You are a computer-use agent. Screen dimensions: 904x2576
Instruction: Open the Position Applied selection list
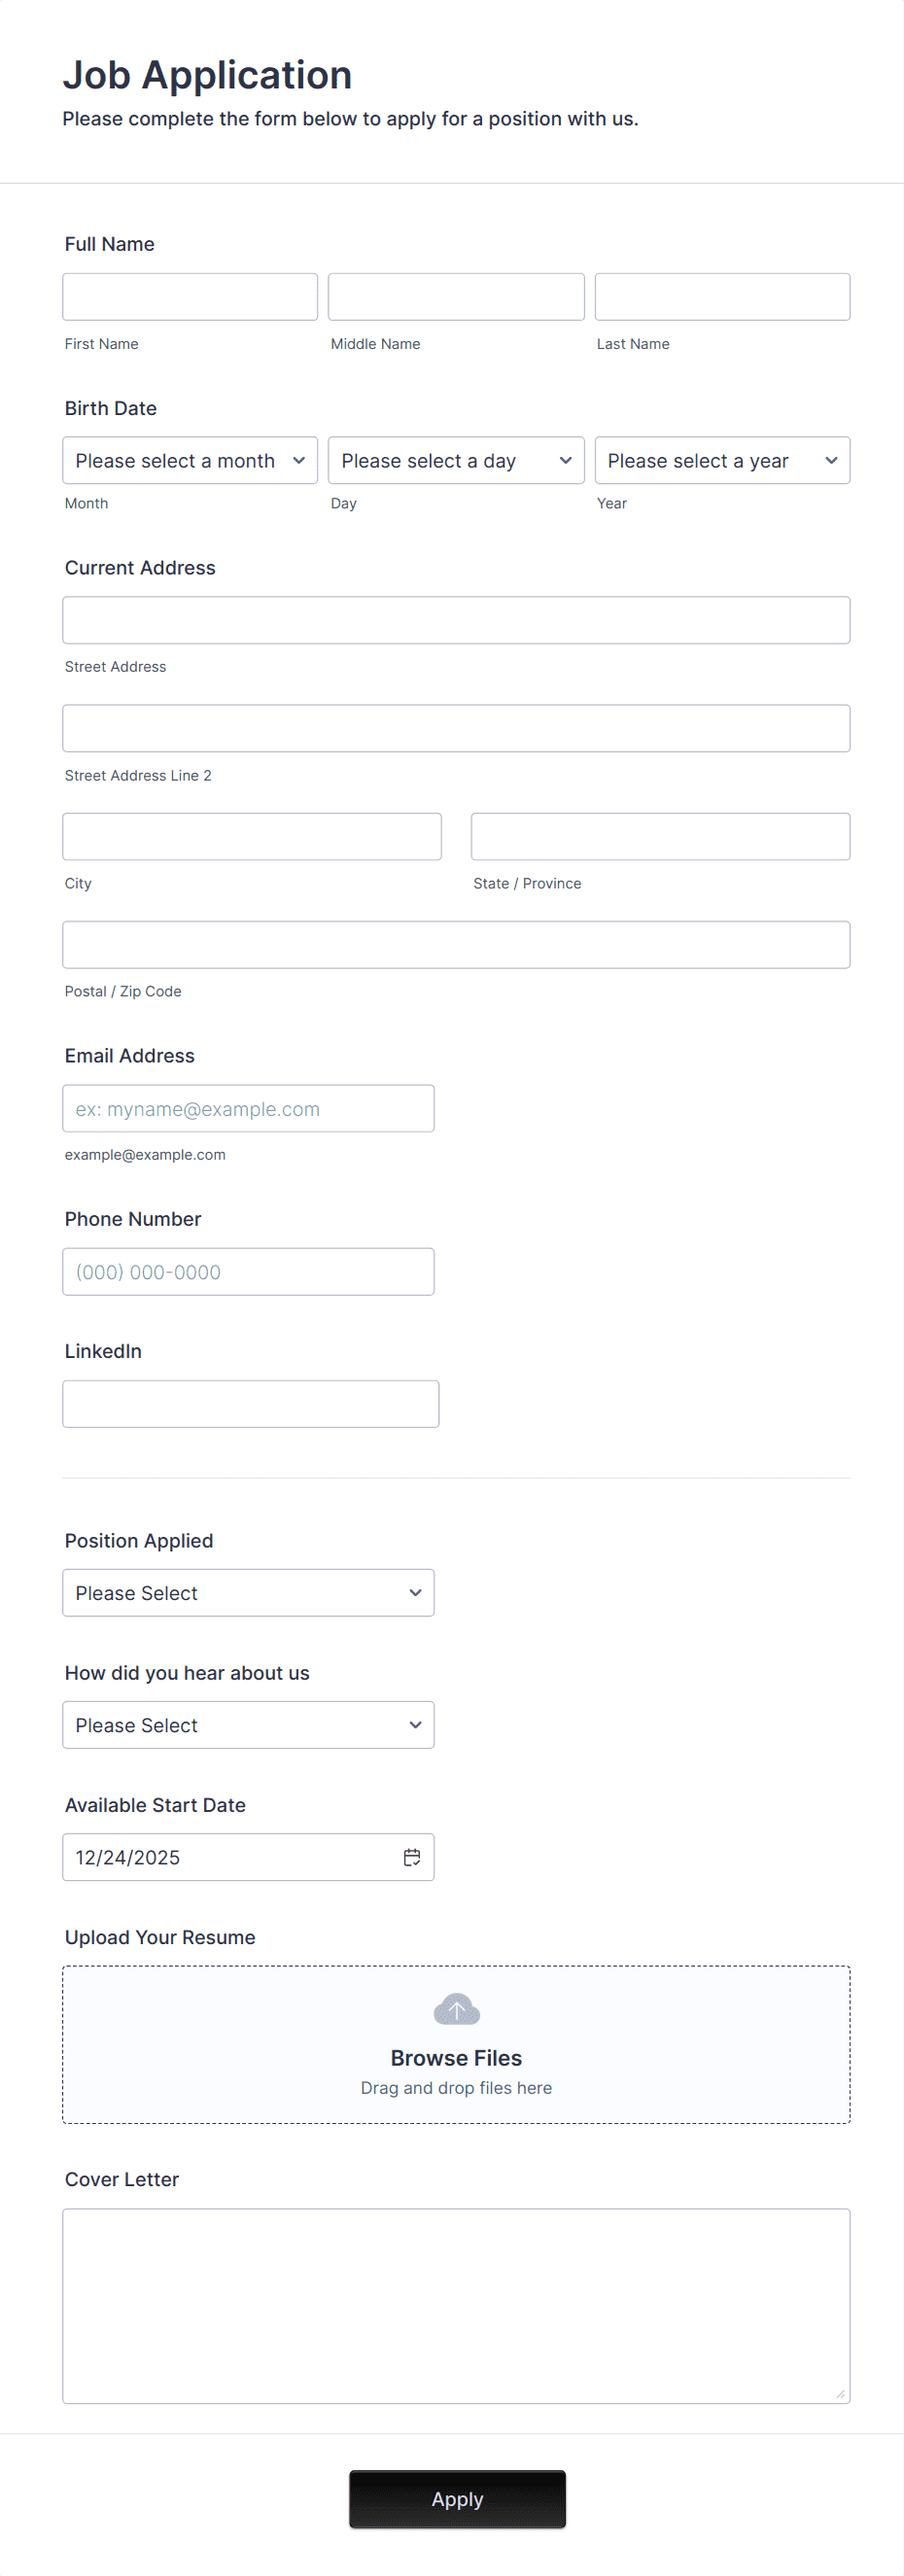pyautogui.click(x=247, y=1592)
